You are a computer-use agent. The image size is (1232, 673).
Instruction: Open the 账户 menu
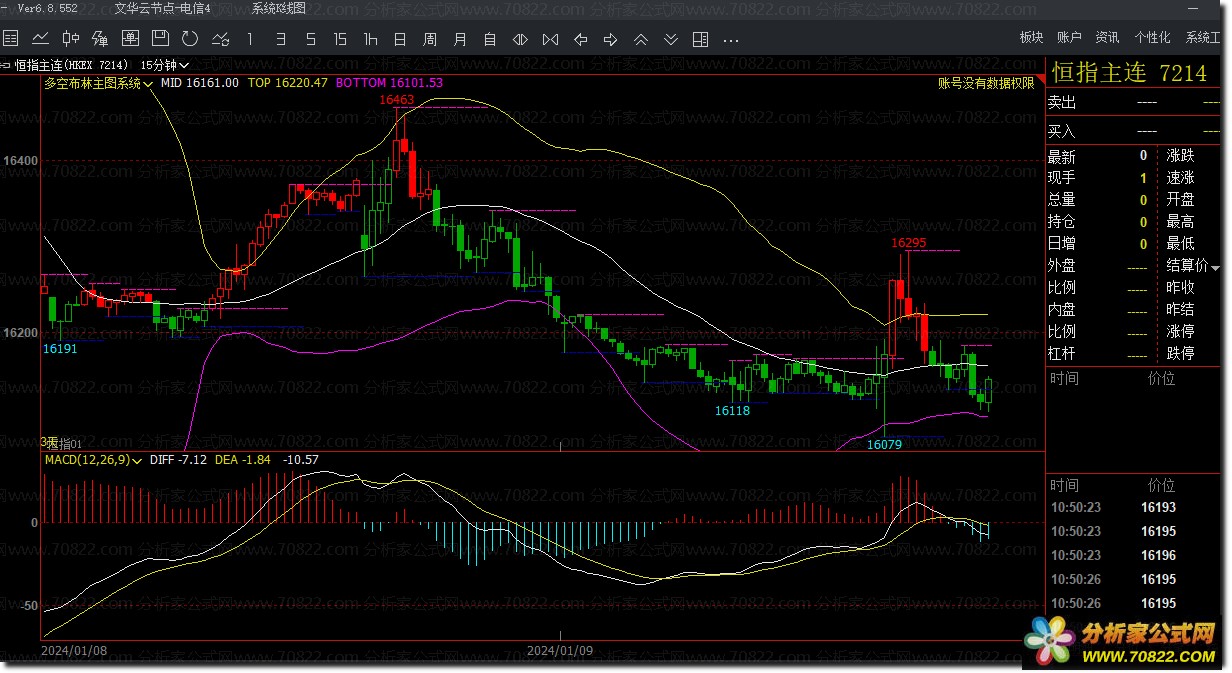click(x=1069, y=37)
